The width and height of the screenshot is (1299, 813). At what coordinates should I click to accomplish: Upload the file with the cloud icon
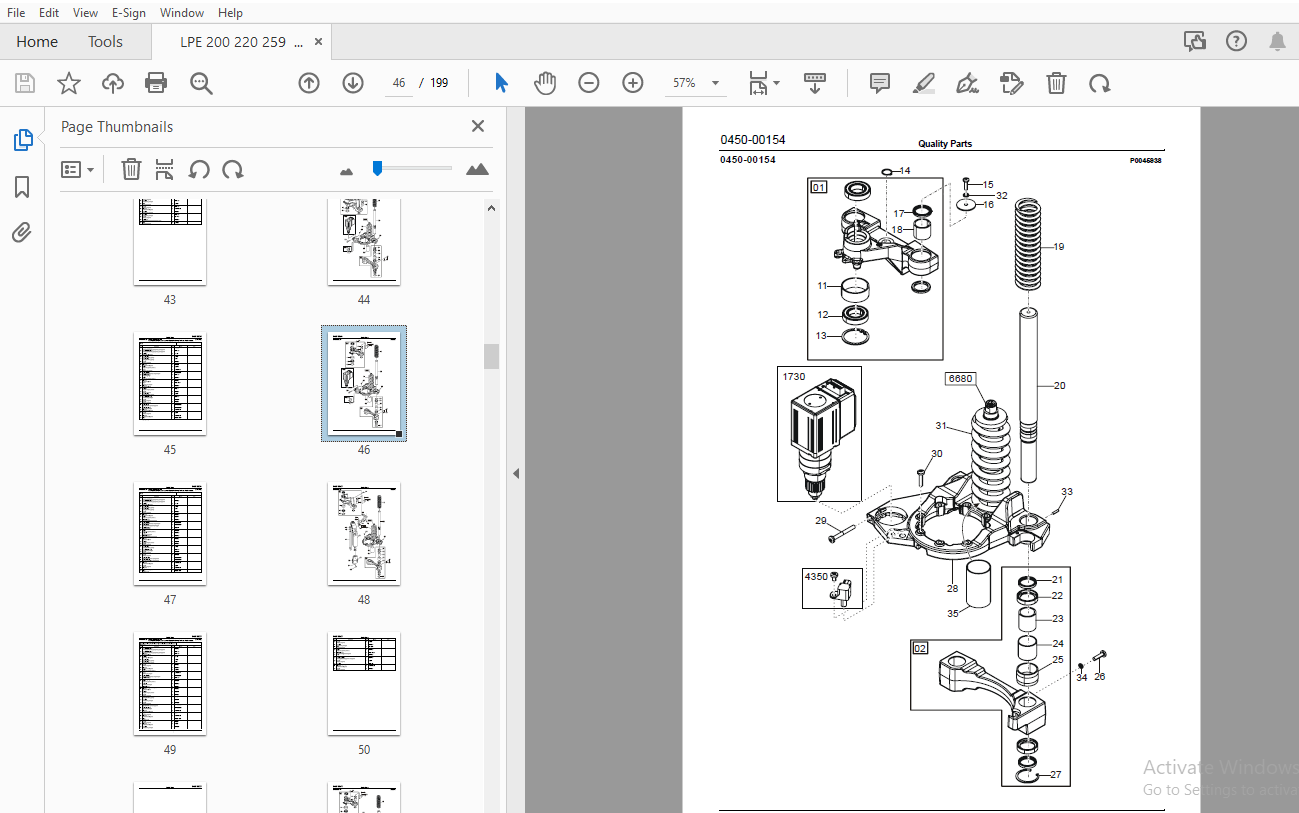[x=113, y=83]
